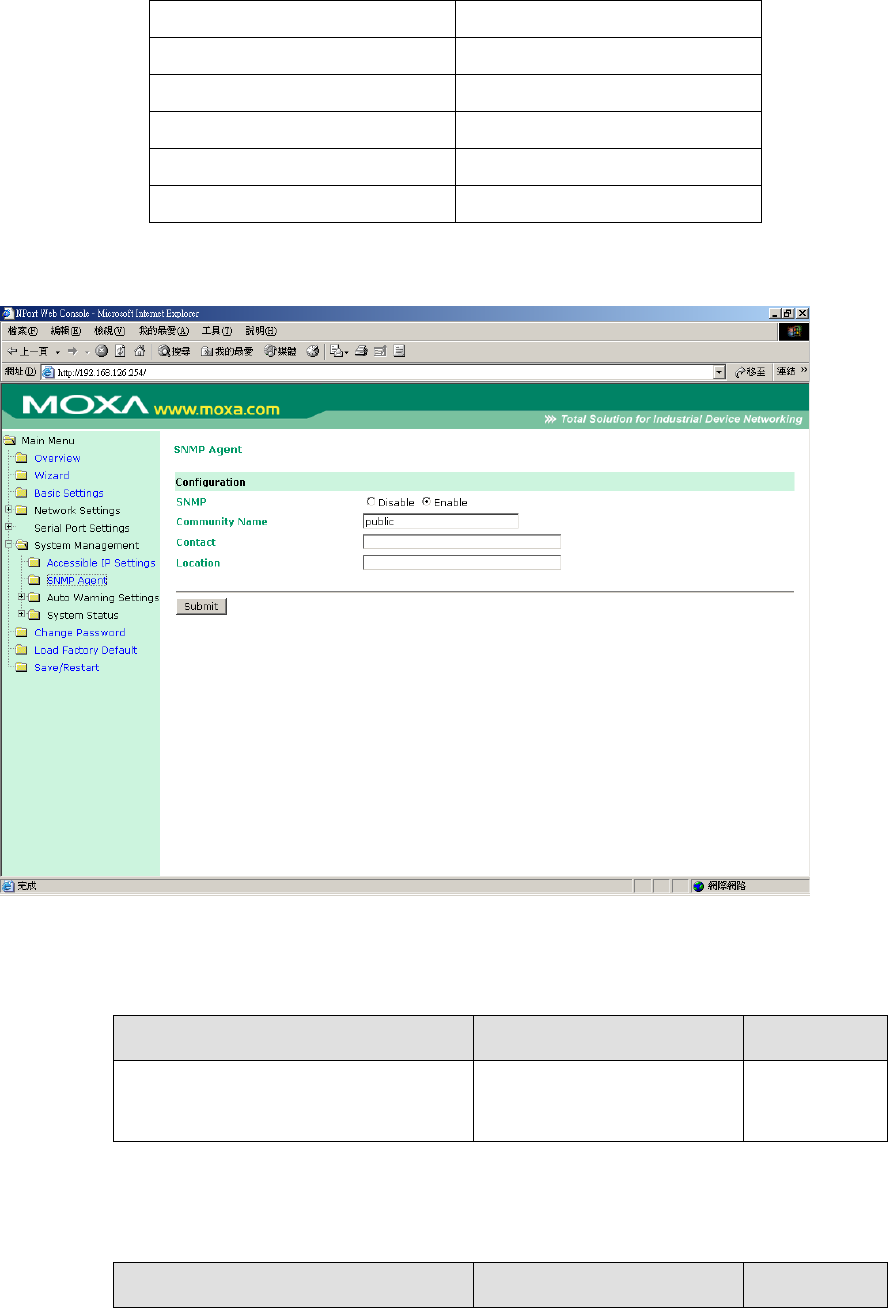Click the Mail toolbar icon
Viewport: 888px width, 1308px height.
(x=337, y=351)
